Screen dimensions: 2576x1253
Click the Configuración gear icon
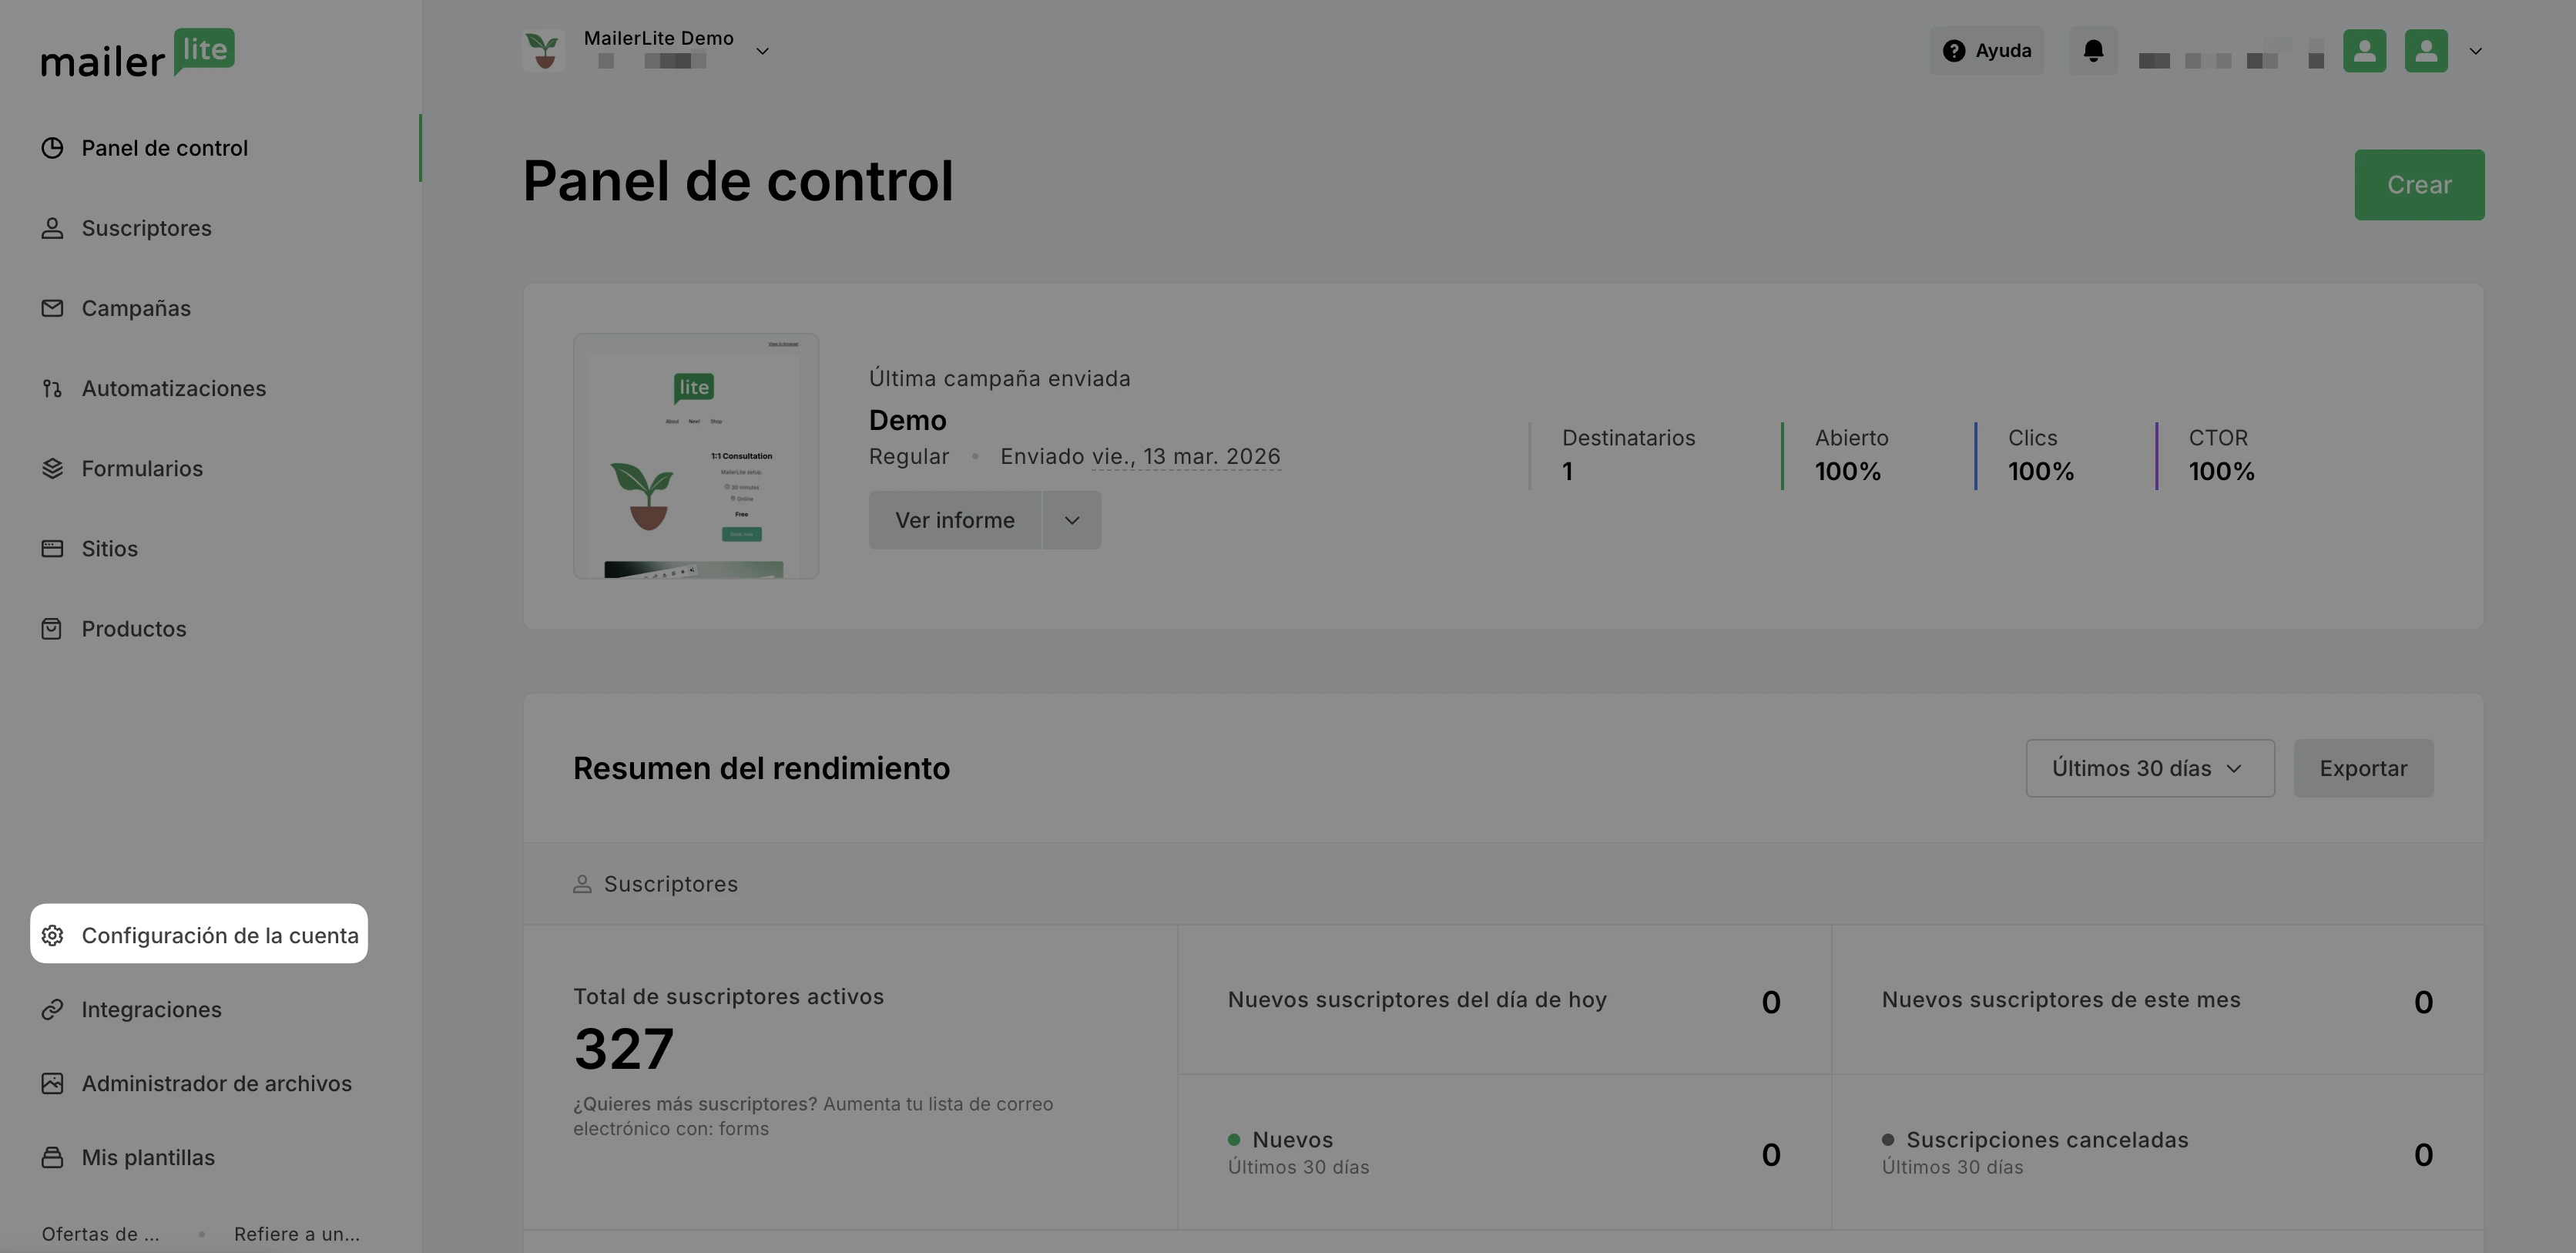point(52,935)
